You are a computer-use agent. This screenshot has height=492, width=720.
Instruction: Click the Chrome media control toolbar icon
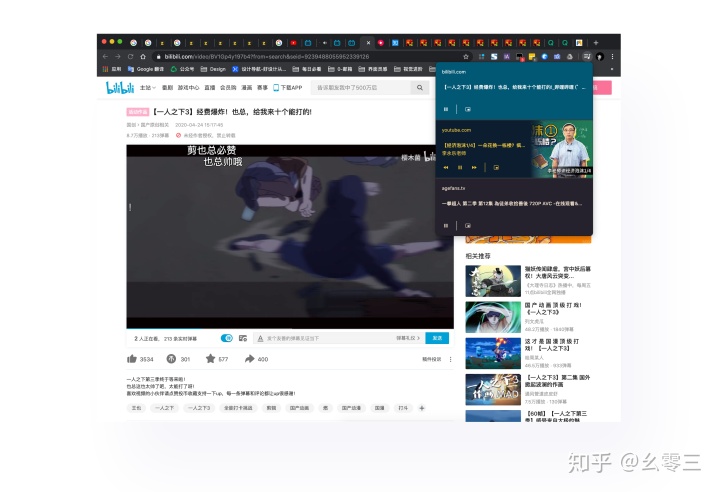(586, 57)
